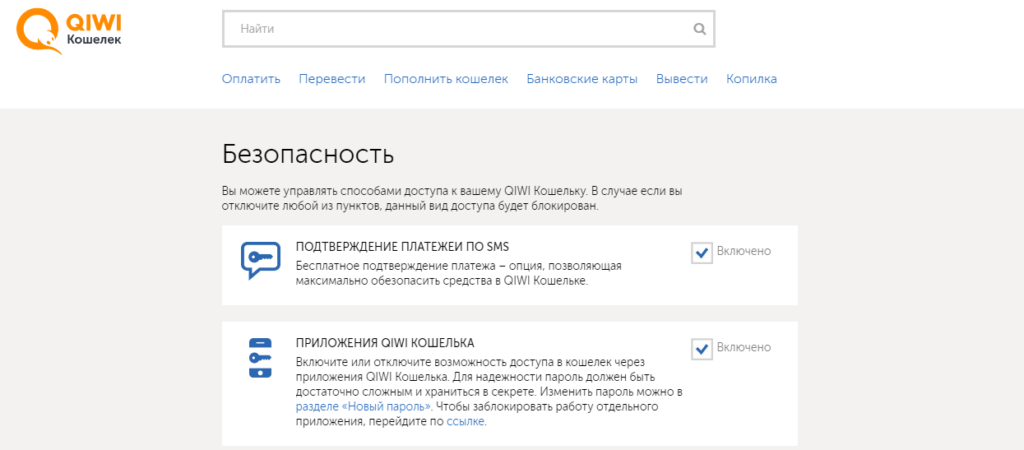Image resolution: width=1024 pixels, height=450 pixels.
Task: Uncheck SMS payment confirmation checkbox
Action: pyautogui.click(x=701, y=252)
